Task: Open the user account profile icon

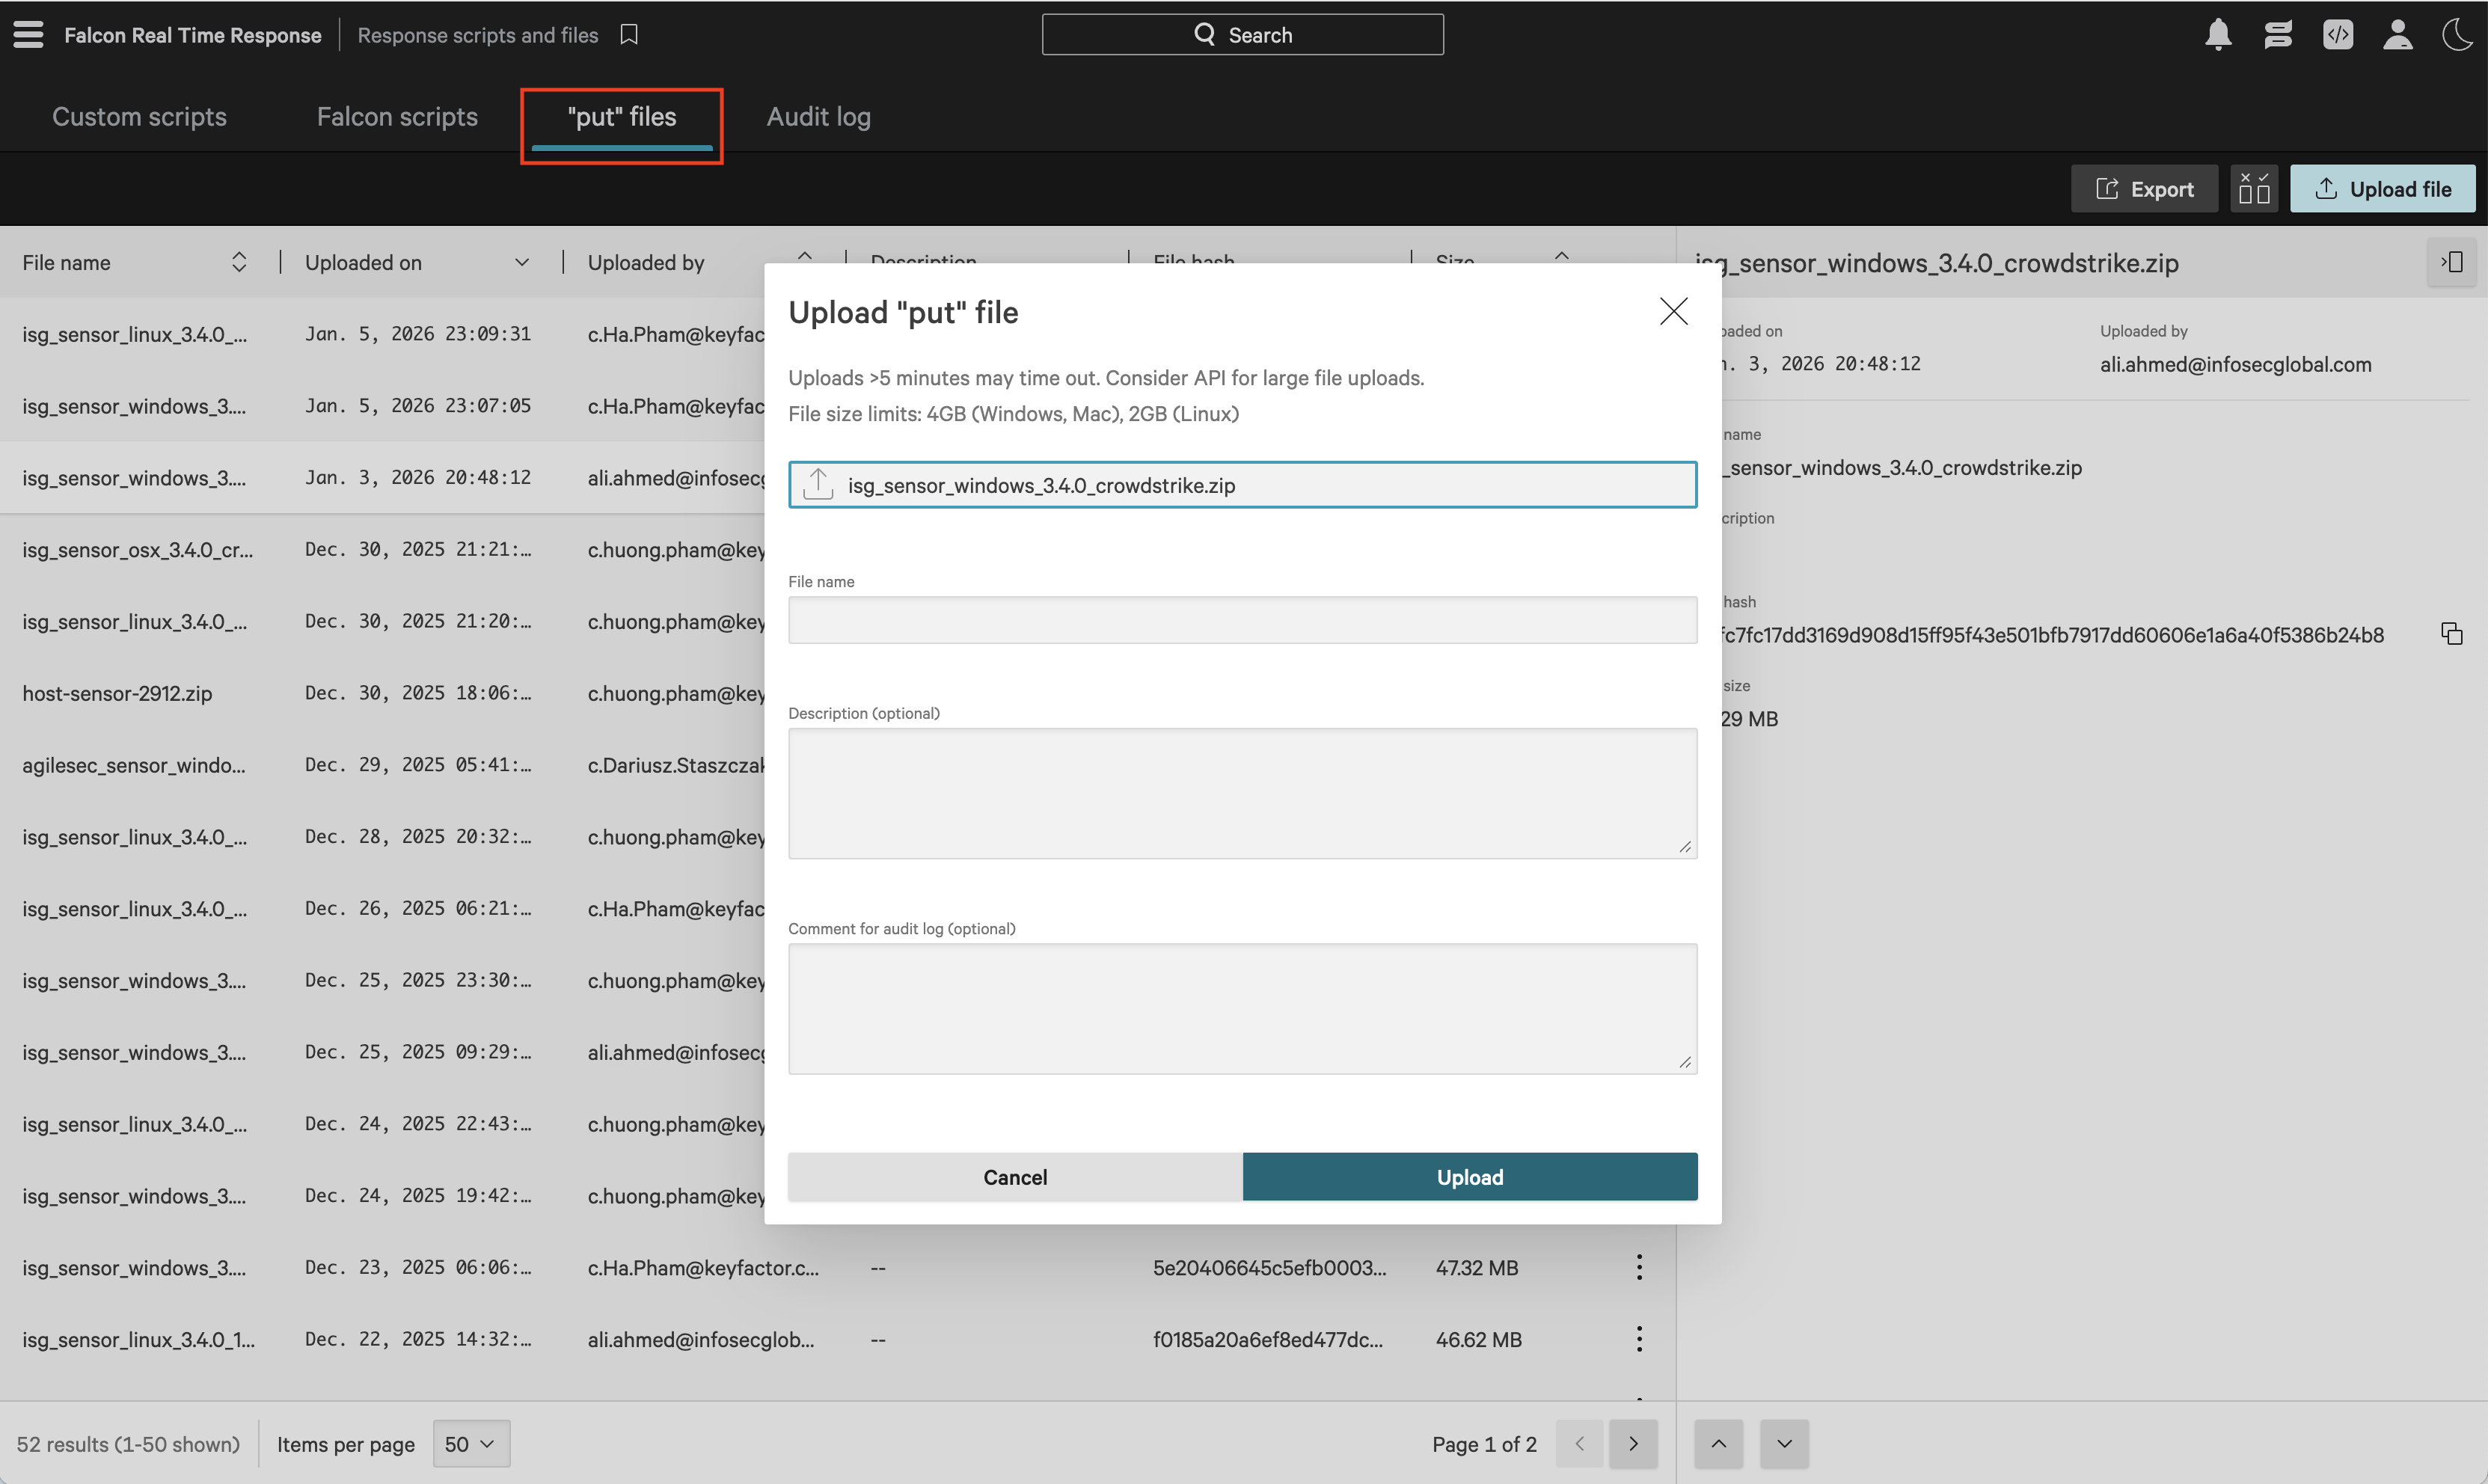Action: (x=2397, y=35)
